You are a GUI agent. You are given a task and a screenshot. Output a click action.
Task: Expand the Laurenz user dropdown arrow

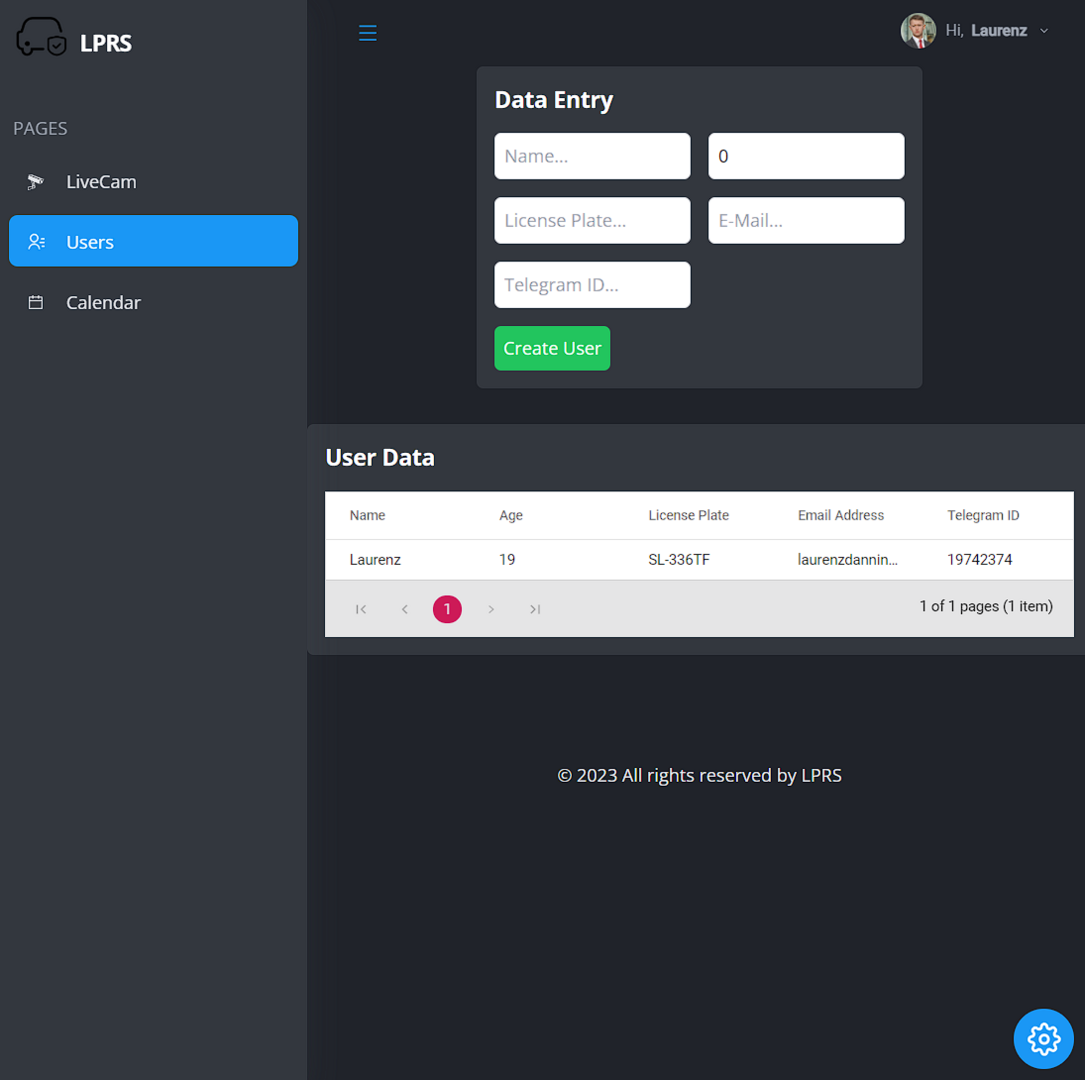click(1044, 31)
